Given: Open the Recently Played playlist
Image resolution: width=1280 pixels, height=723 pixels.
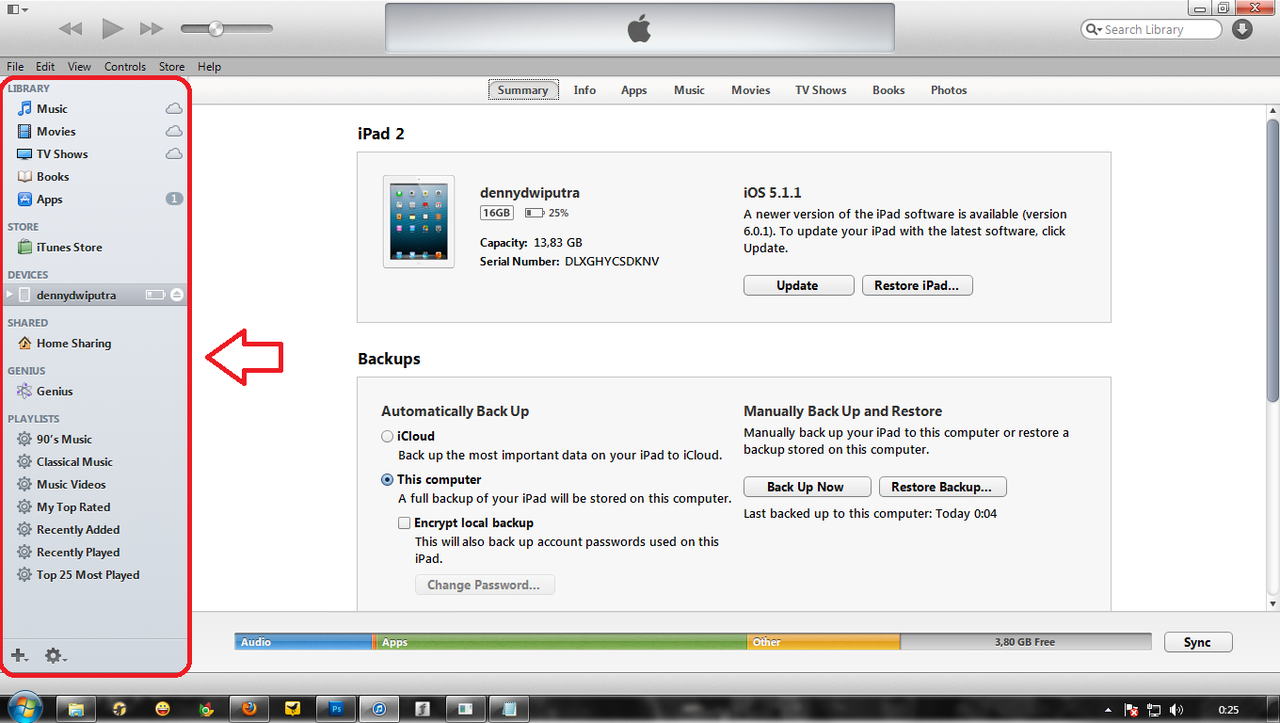Looking at the screenshot, I should [x=78, y=553].
